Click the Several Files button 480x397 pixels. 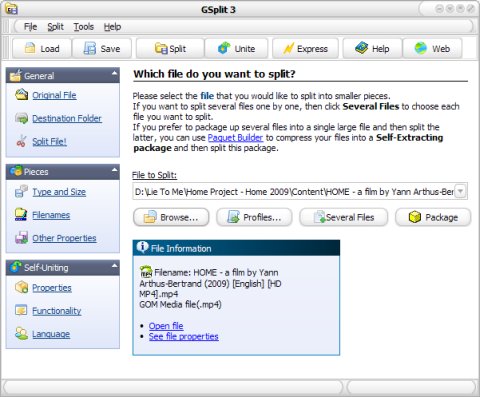(x=344, y=217)
